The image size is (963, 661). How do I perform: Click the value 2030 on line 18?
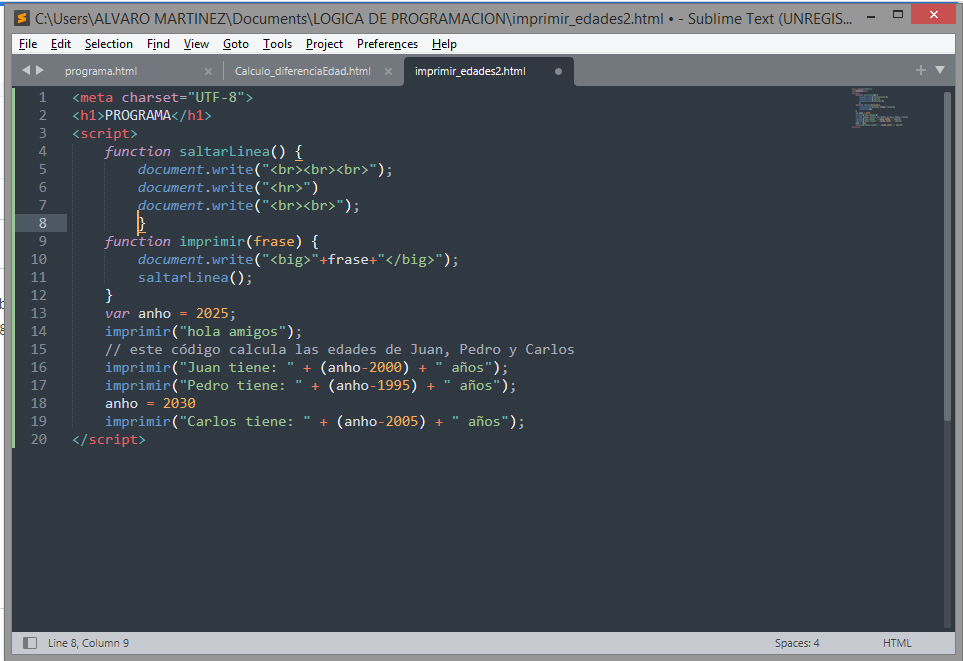tap(179, 403)
